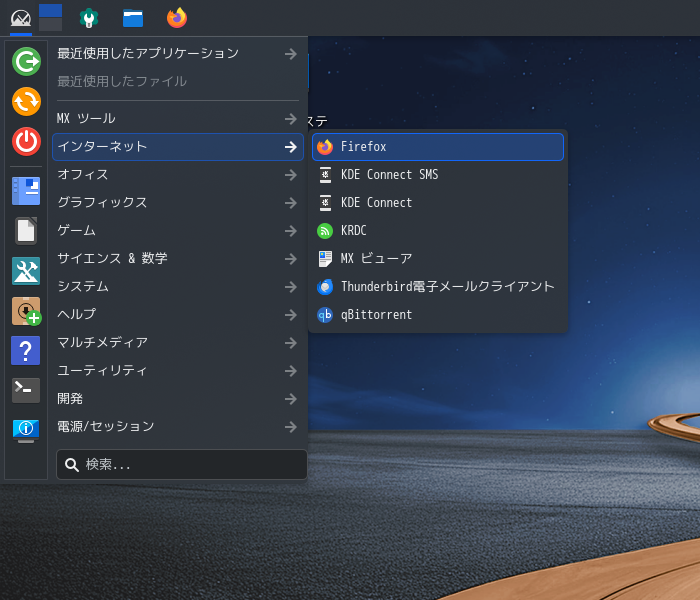Image resolution: width=700 pixels, height=600 pixels.
Task: Select MX ビューア entry text
Action: coord(376,259)
